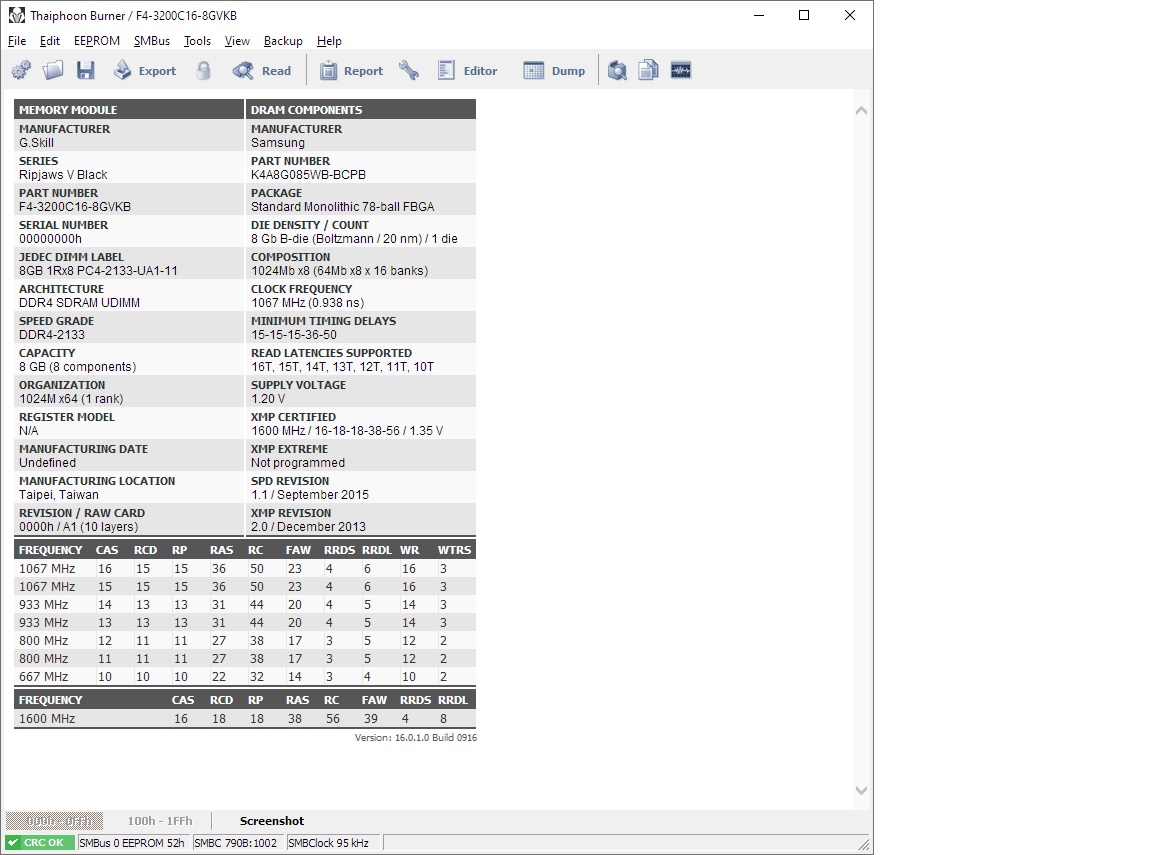Click the SMBus 0 EEPROM 52h status
Image resolution: width=1152 pixels, height=855 pixels.
[x=132, y=843]
